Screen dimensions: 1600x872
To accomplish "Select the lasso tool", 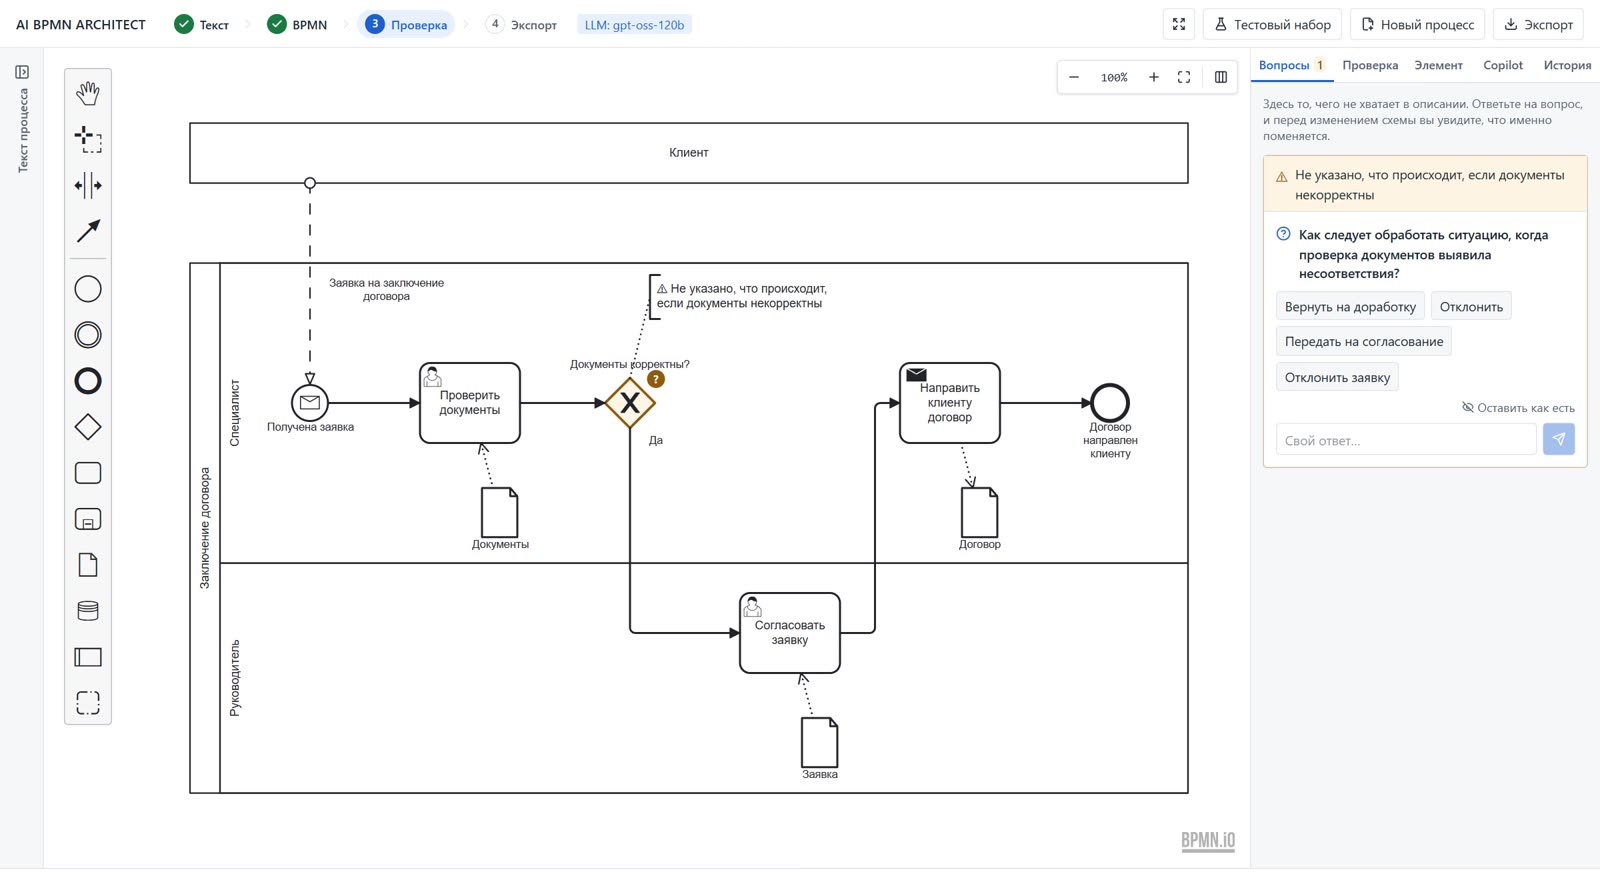I will (x=88, y=139).
